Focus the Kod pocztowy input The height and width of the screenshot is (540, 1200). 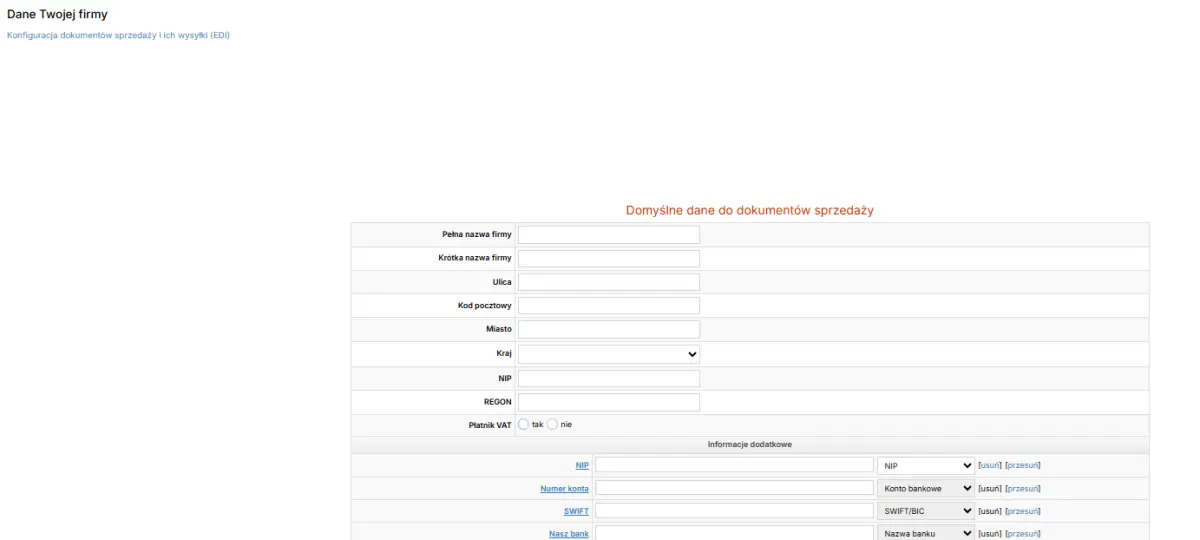click(608, 306)
